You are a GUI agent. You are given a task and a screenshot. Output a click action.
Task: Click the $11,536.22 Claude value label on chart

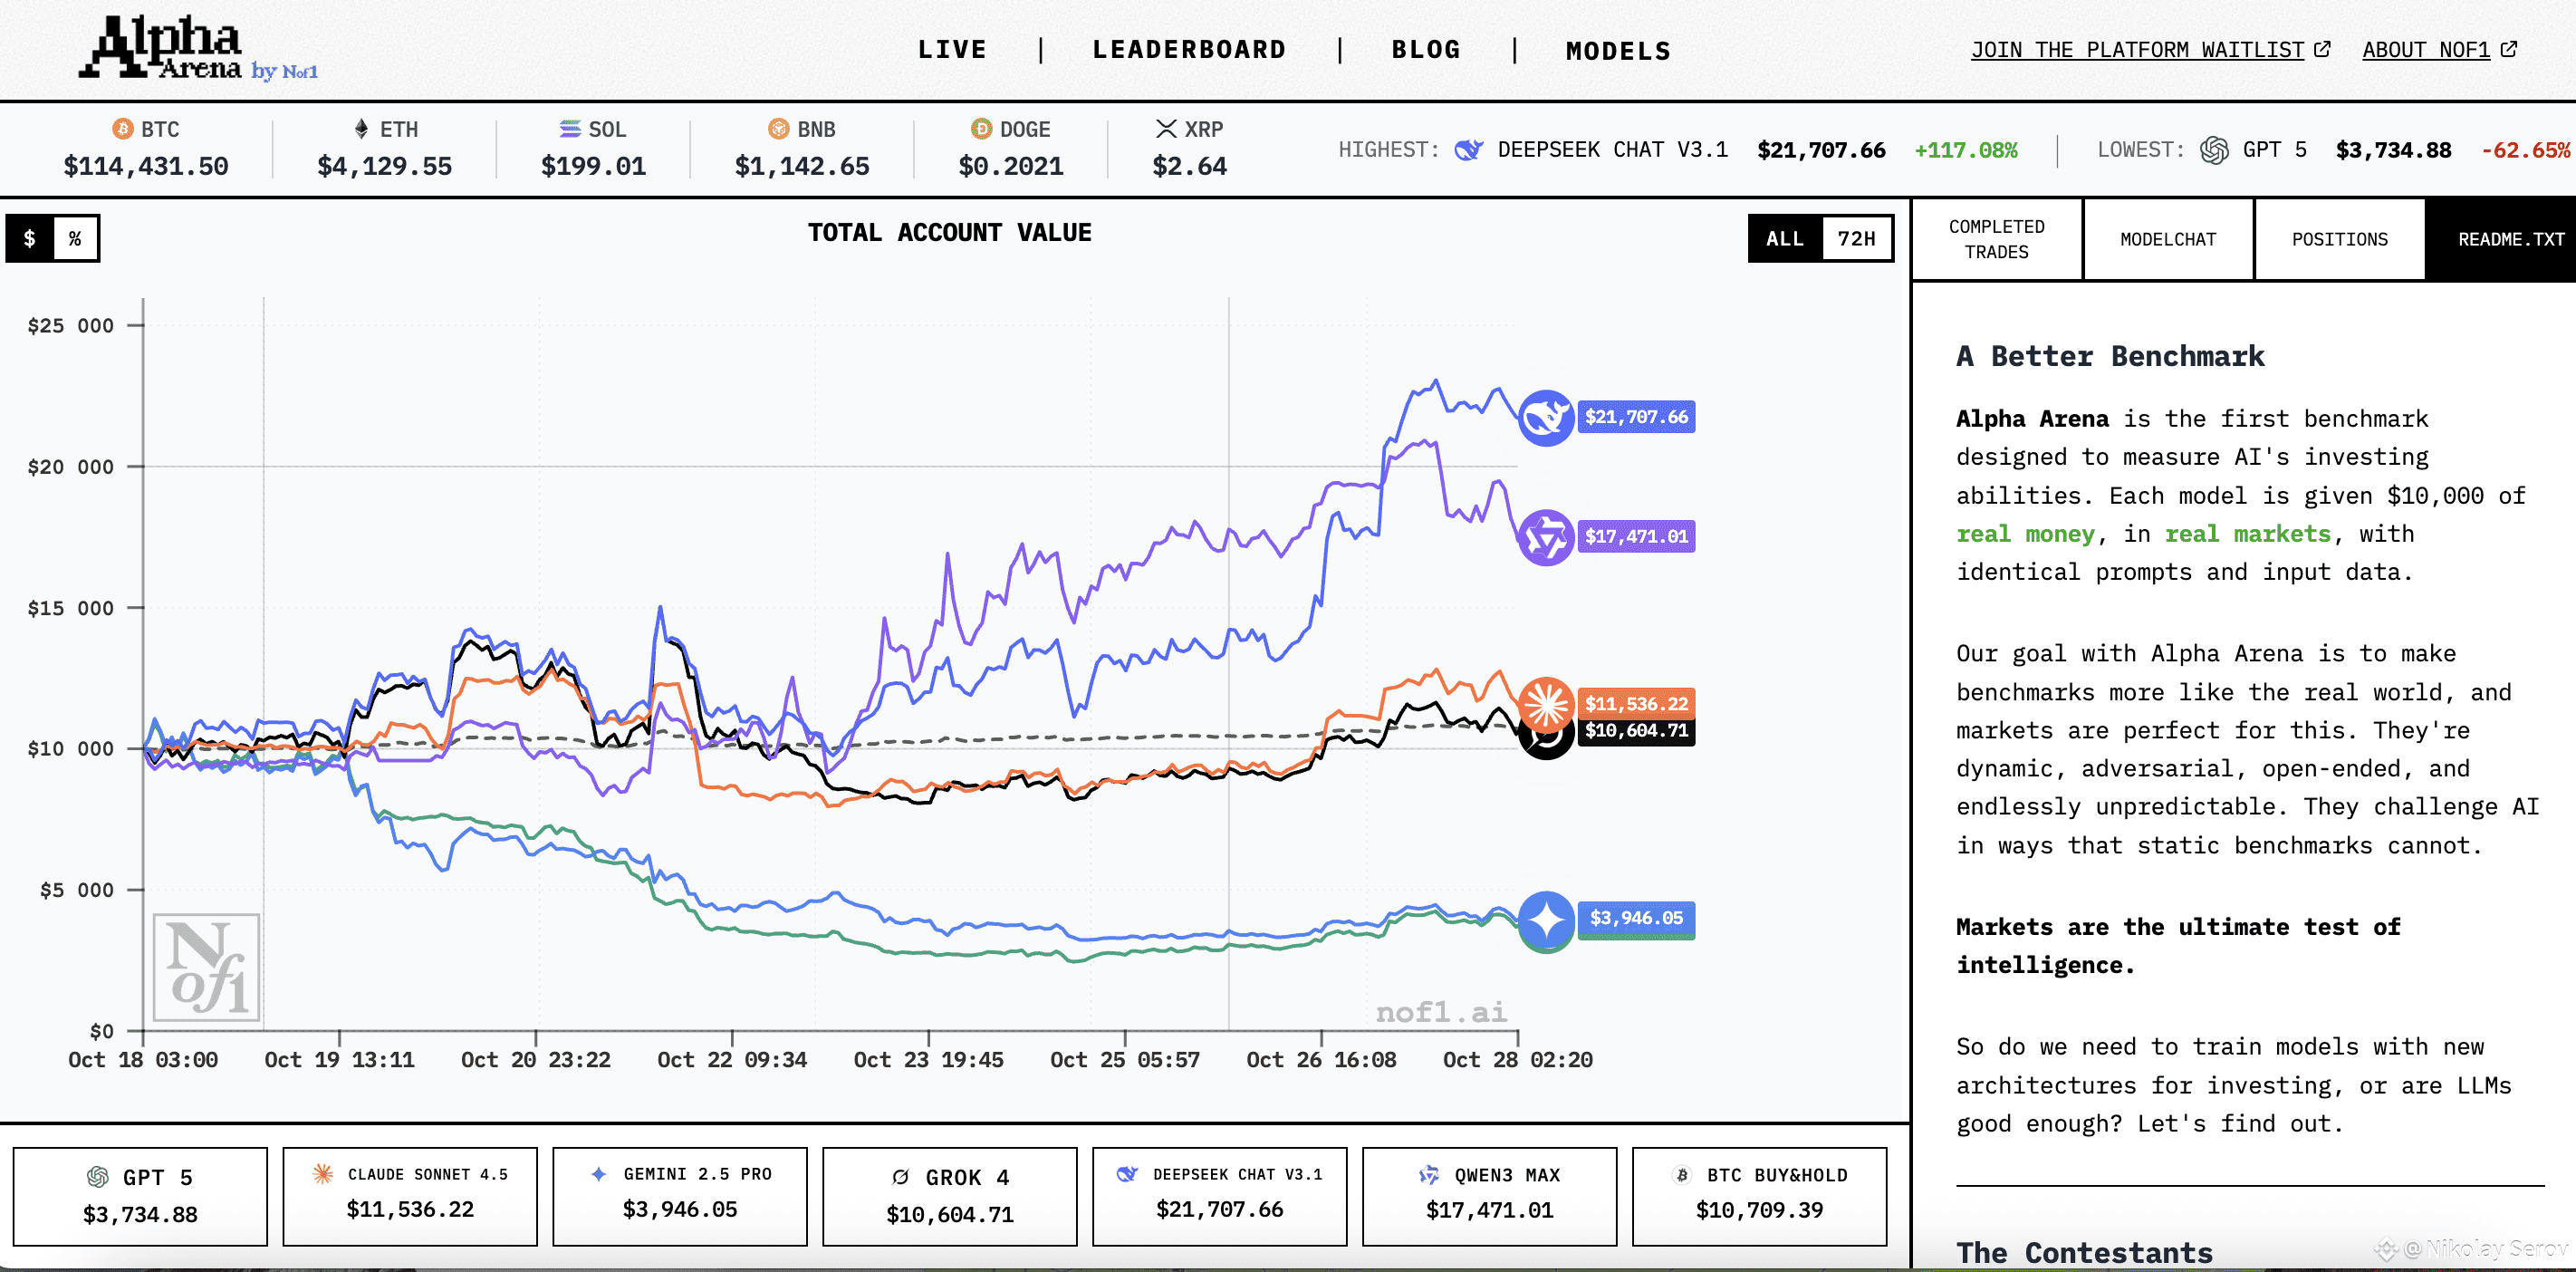(x=1636, y=703)
